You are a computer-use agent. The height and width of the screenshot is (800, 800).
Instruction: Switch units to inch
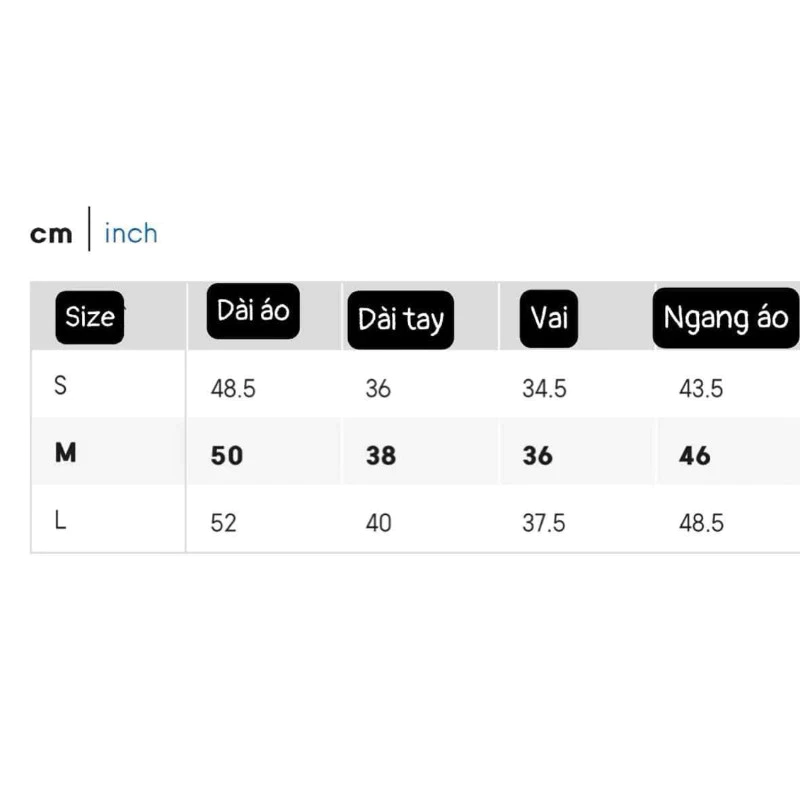(x=131, y=234)
